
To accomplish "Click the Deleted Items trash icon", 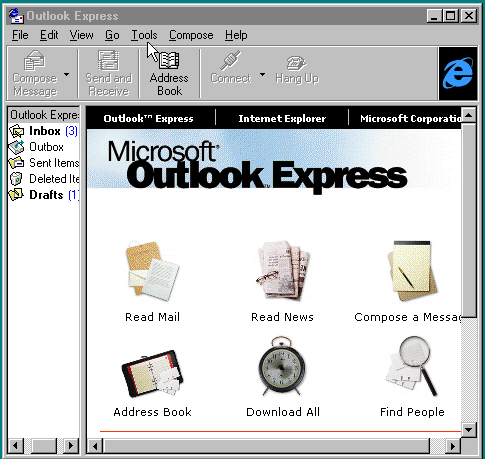I will click(16, 179).
